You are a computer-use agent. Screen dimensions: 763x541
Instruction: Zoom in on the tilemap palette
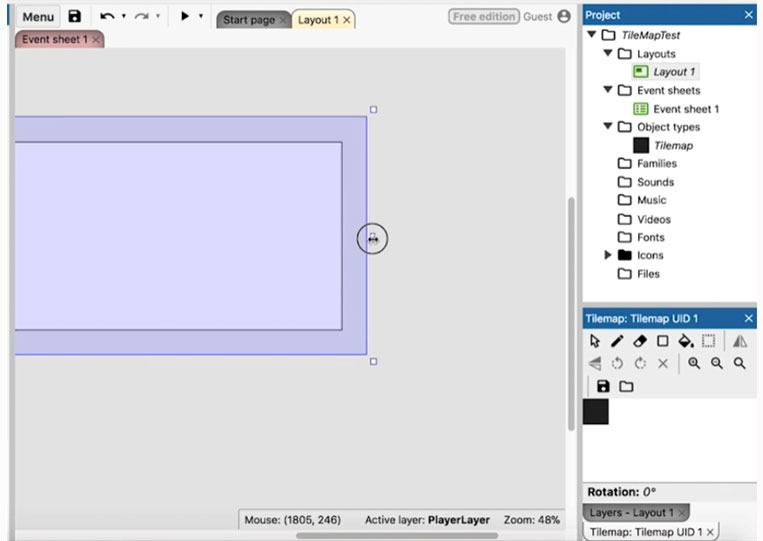[x=694, y=363]
